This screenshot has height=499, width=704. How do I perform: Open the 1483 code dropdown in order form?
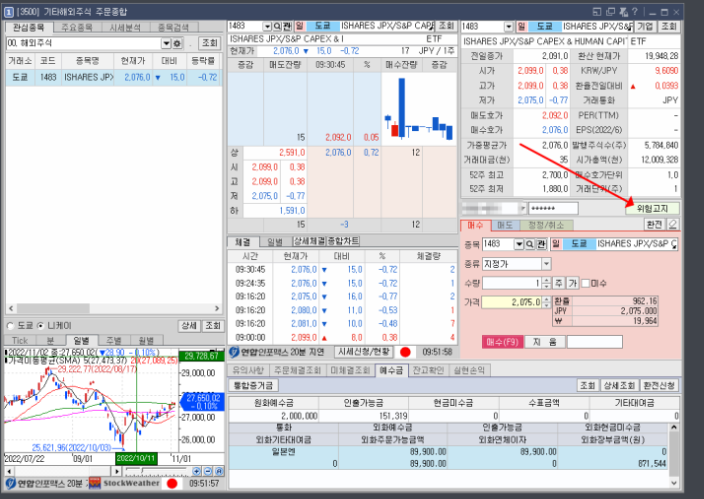[x=519, y=244]
